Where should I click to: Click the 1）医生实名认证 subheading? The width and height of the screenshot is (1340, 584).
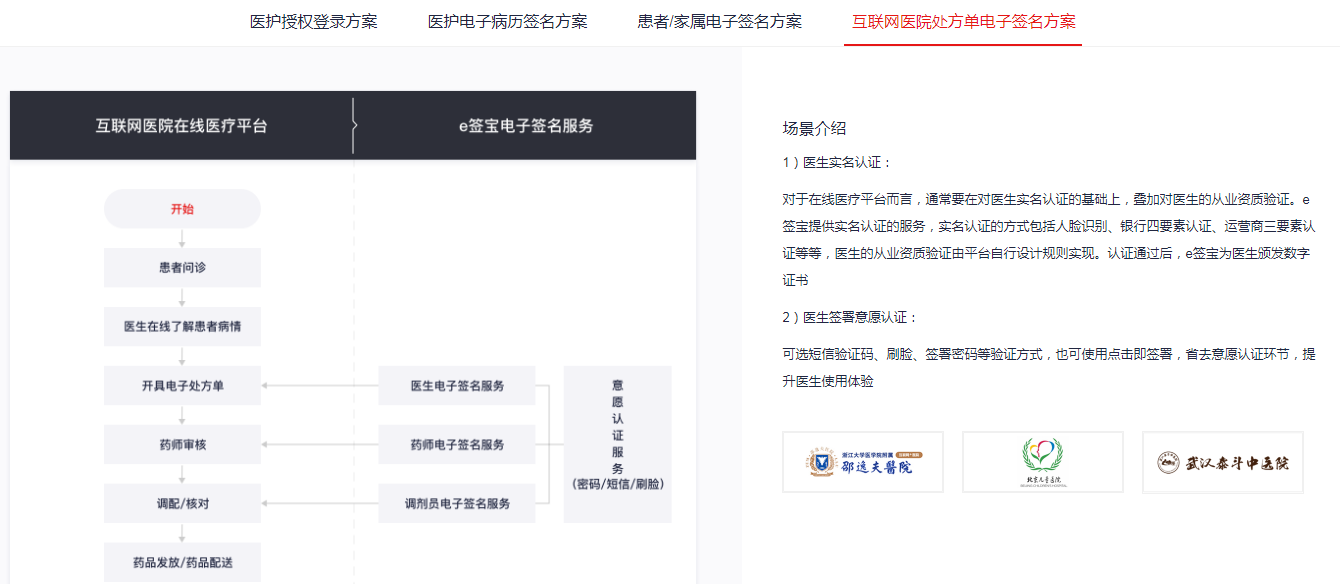837,162
